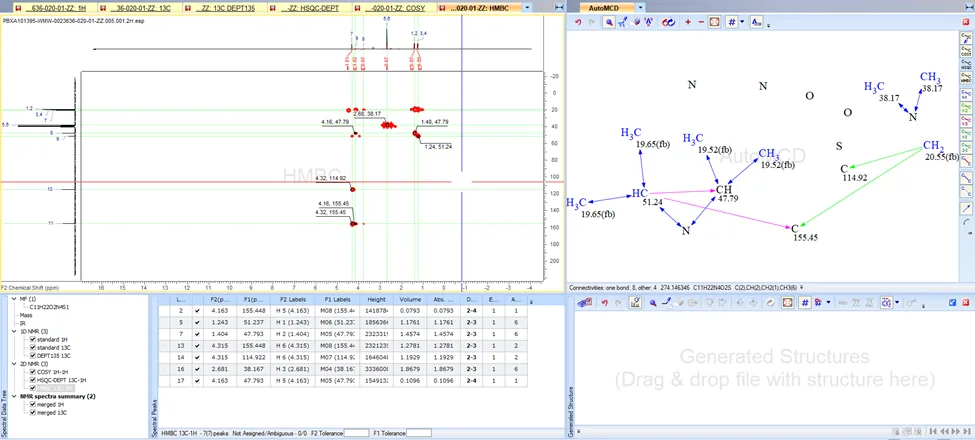The image size is (975, 440).
Task: Jump to last generated structure
Action: 969,431
